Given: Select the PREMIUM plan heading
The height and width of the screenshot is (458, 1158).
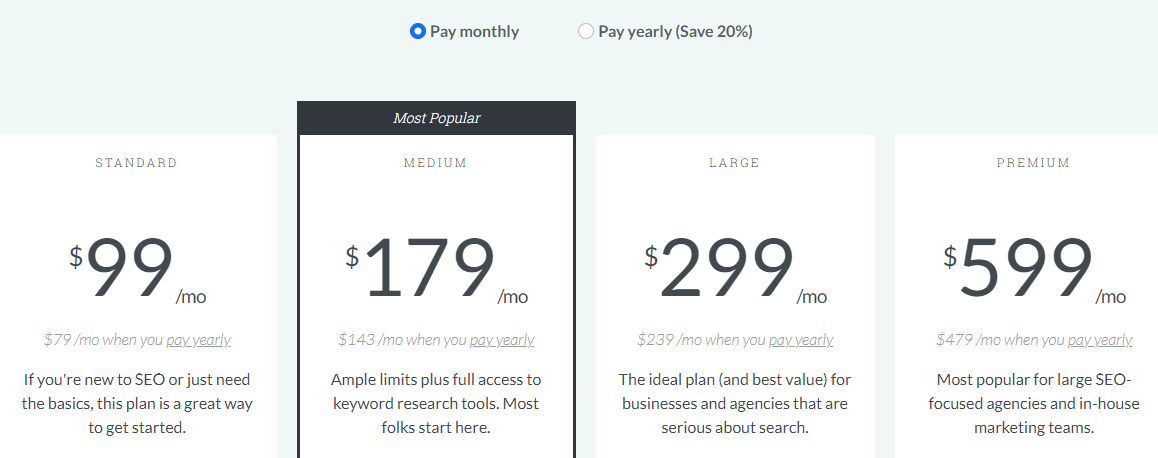Looking at the screenshot, I should (1033, 163).
